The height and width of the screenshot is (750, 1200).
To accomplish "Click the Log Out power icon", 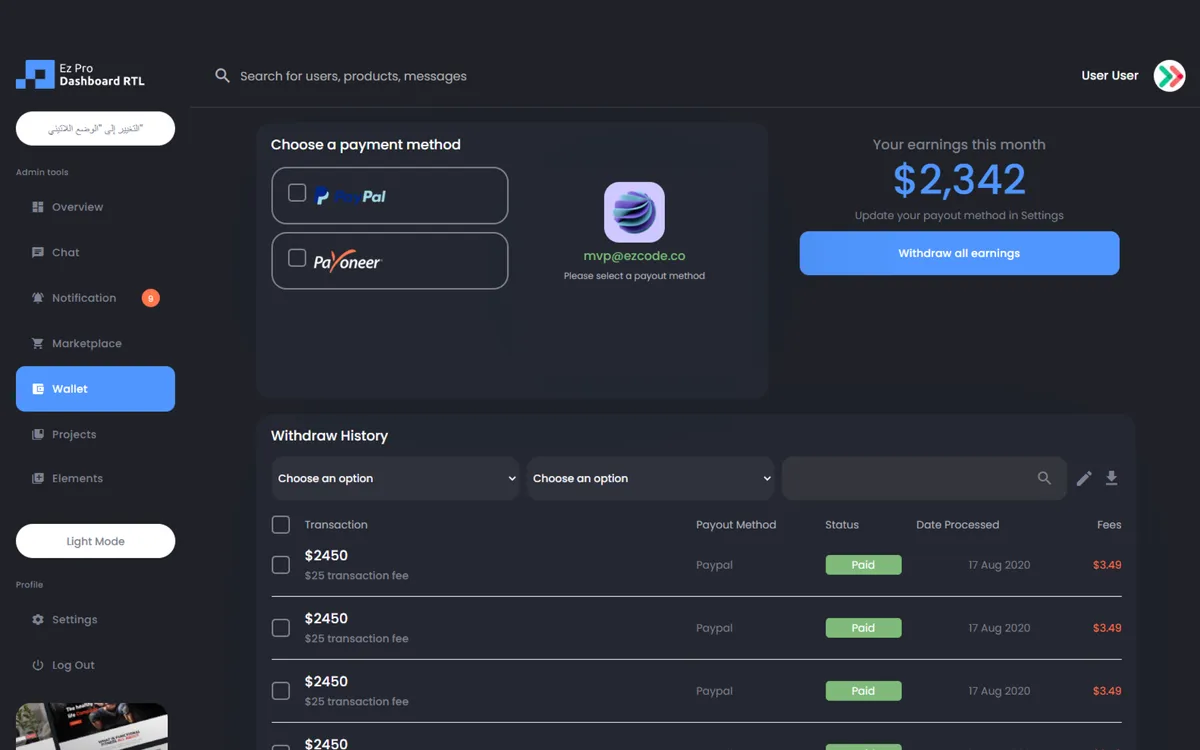I will point(38,665).
